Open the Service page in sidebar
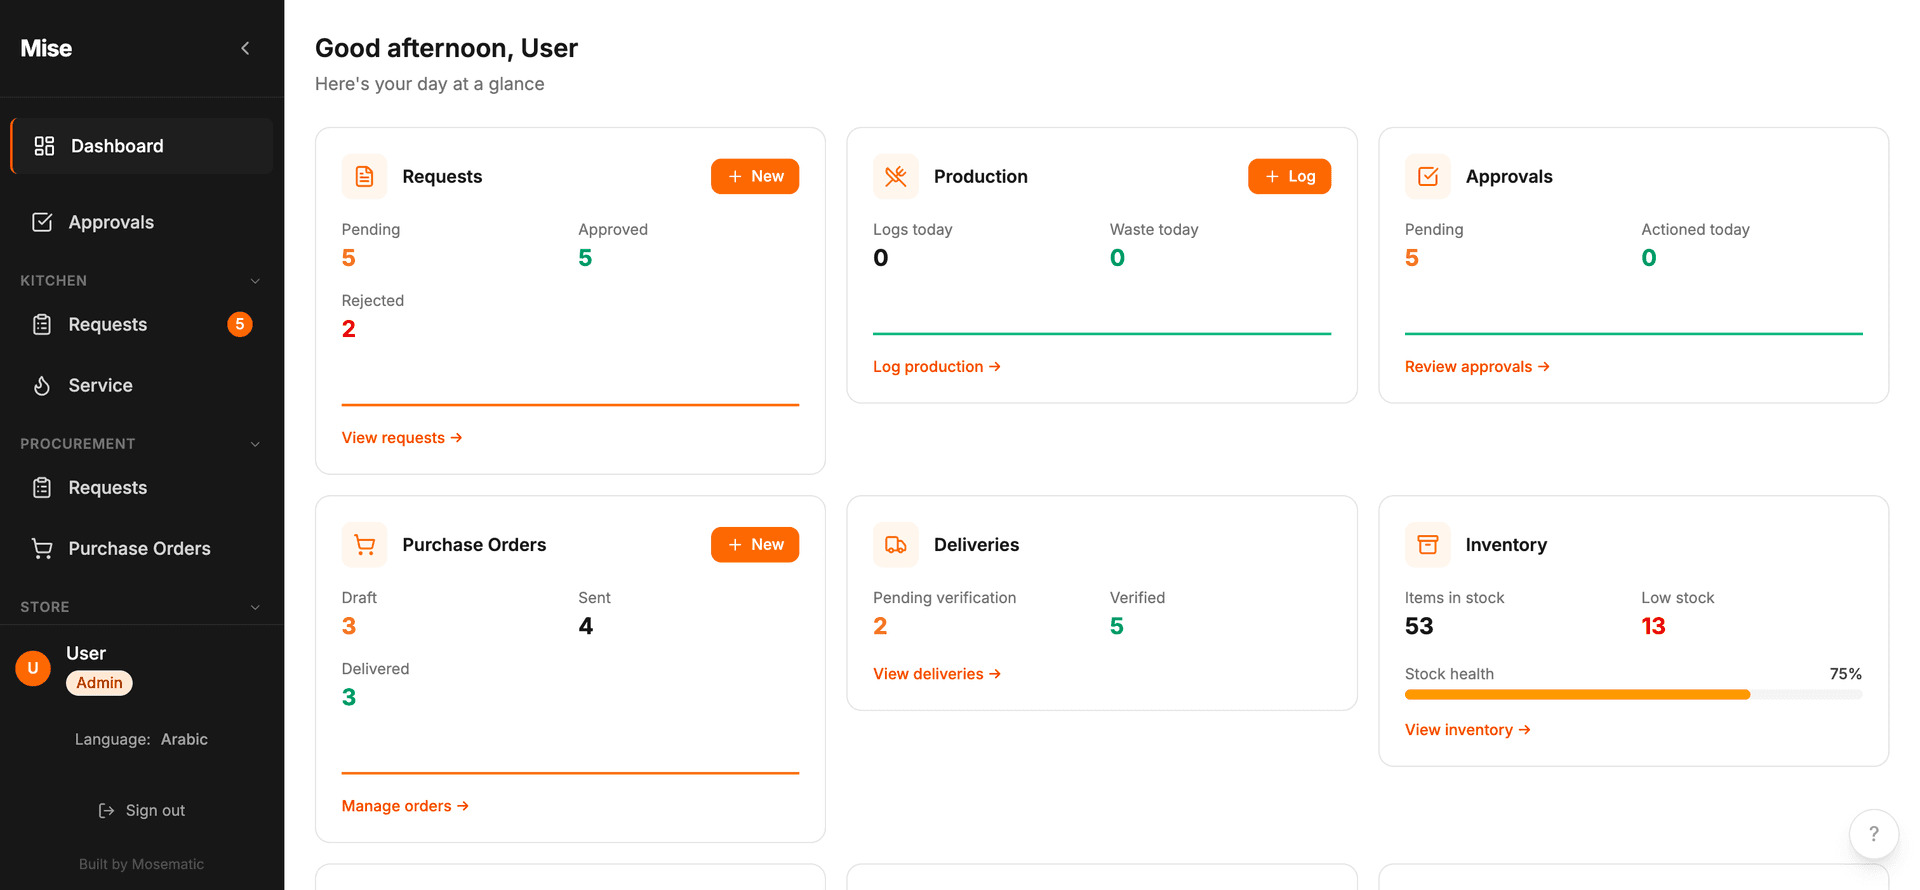1920x890 pixels. [141, 385]
